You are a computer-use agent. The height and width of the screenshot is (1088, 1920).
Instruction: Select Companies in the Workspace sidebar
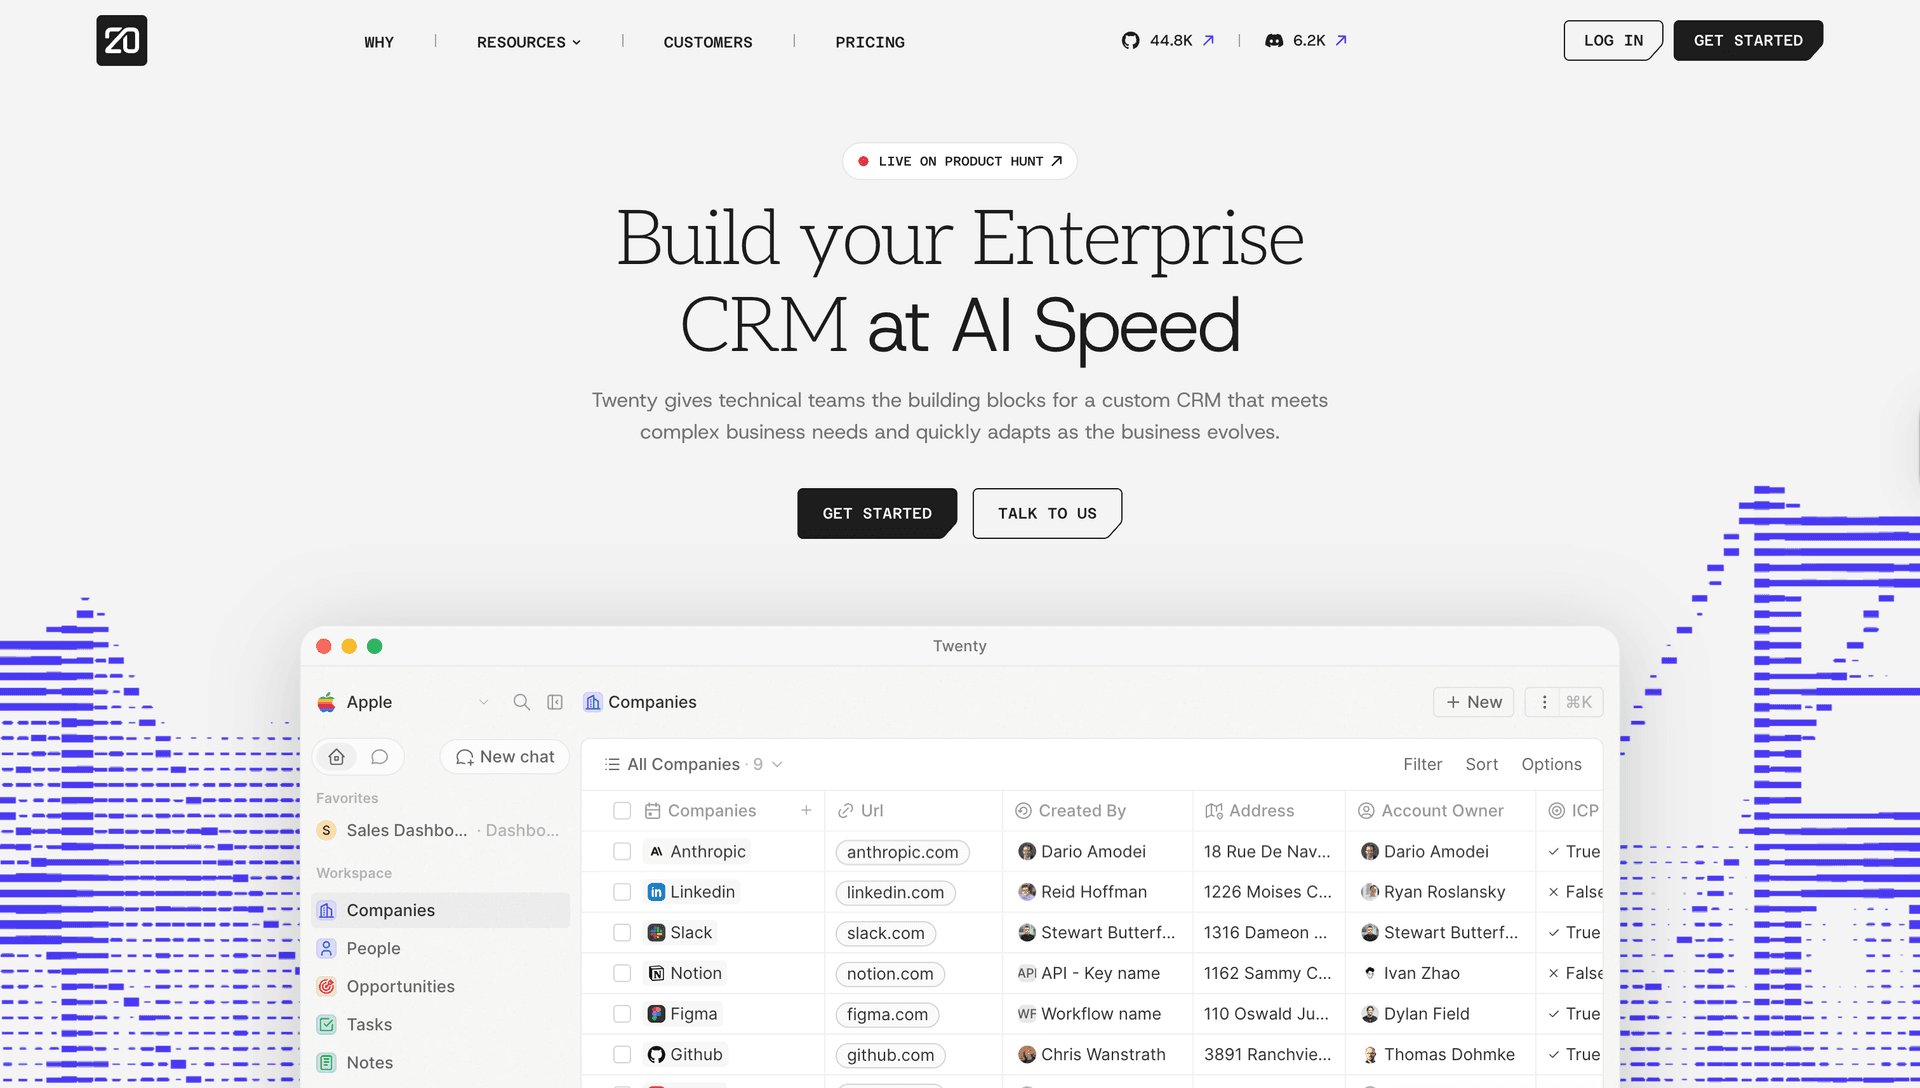pos(441,910)
